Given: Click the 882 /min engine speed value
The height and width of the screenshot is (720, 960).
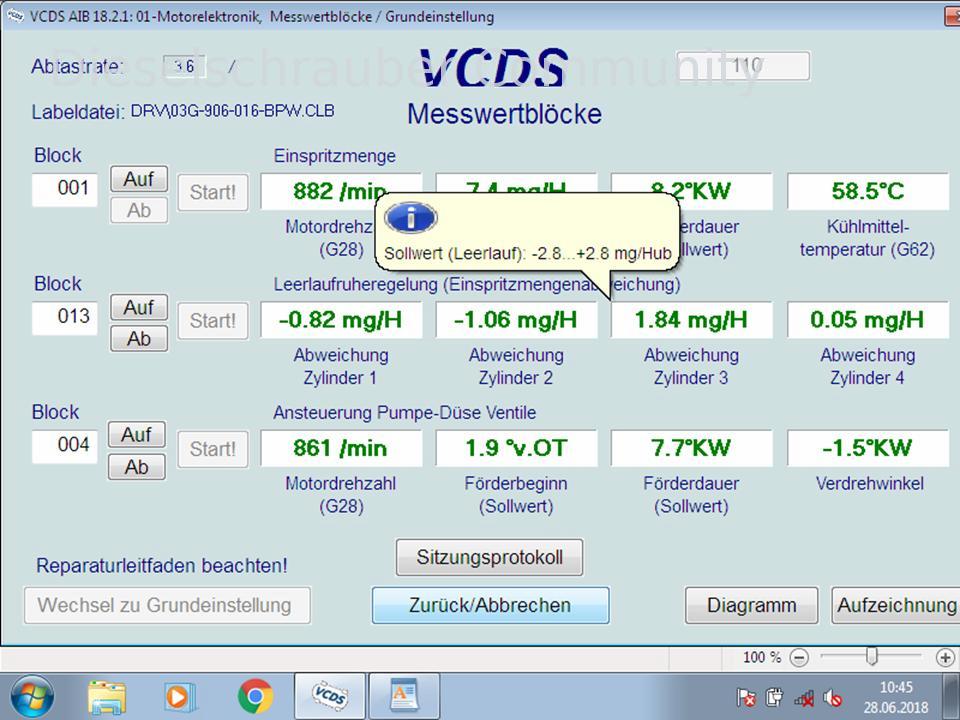Looking at the screenshot, I should tap(341, 191).
